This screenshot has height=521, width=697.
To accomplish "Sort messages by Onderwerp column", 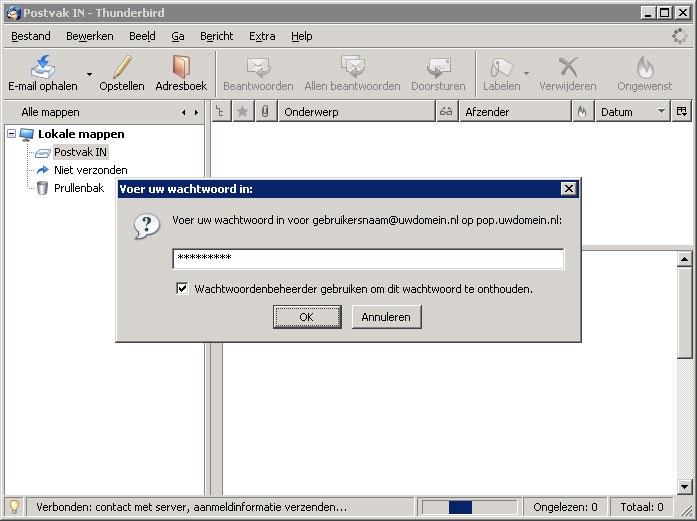I will (357, 112).
